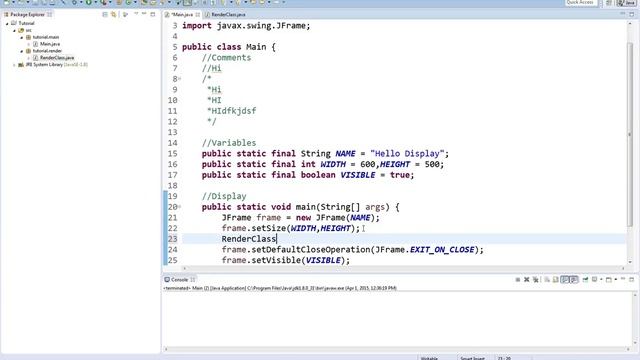Terminate the running program in Console
The image size is (640, 360).
click(518, 280)
